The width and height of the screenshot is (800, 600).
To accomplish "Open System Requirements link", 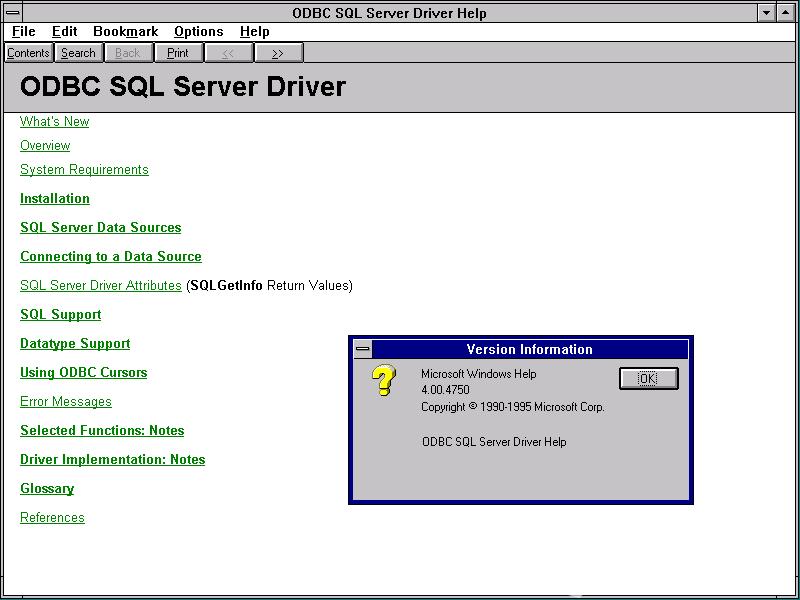I will [84, 169].
